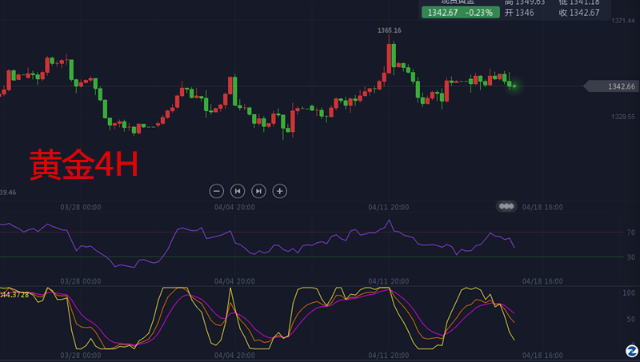This screenshot has height=362, width=640.
Task: Click the 1371.44 price axis label
Action: pyautogui.click(x=623, y=21)
